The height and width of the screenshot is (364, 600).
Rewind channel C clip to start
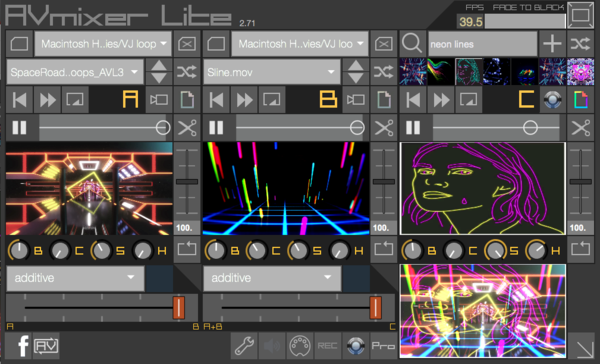coord(413,100)
